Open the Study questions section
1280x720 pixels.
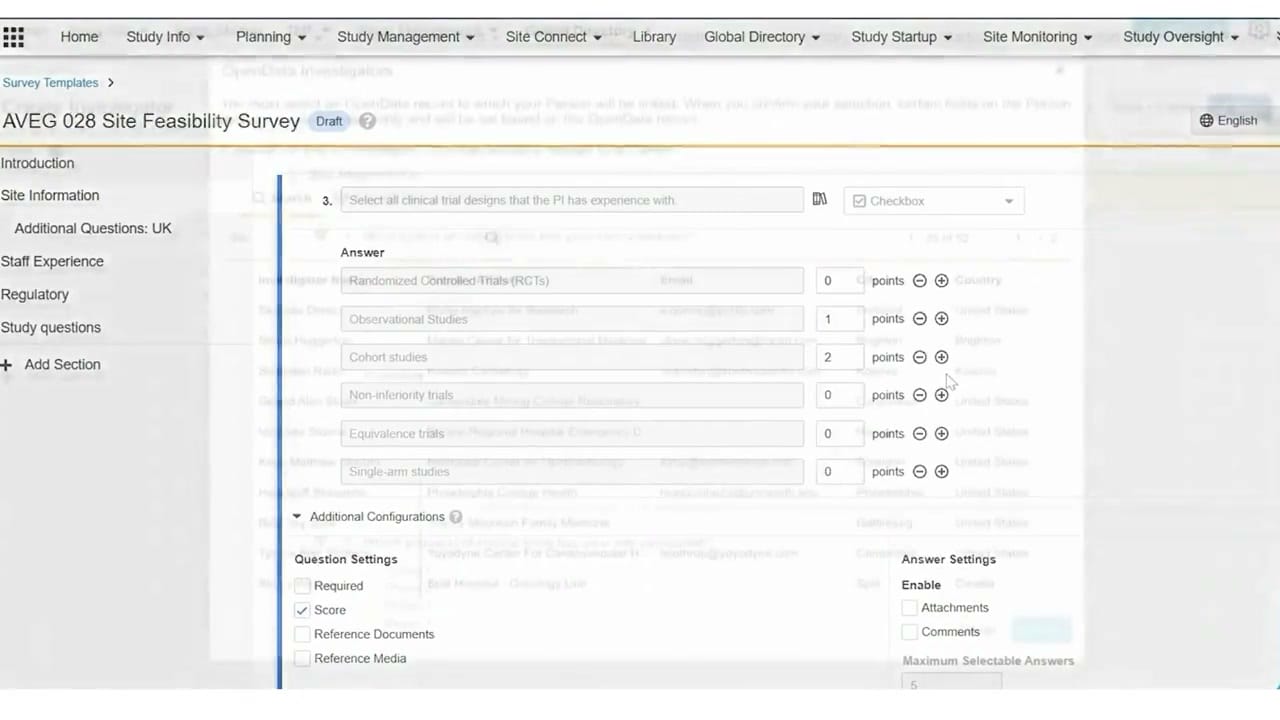coord(50,328)
